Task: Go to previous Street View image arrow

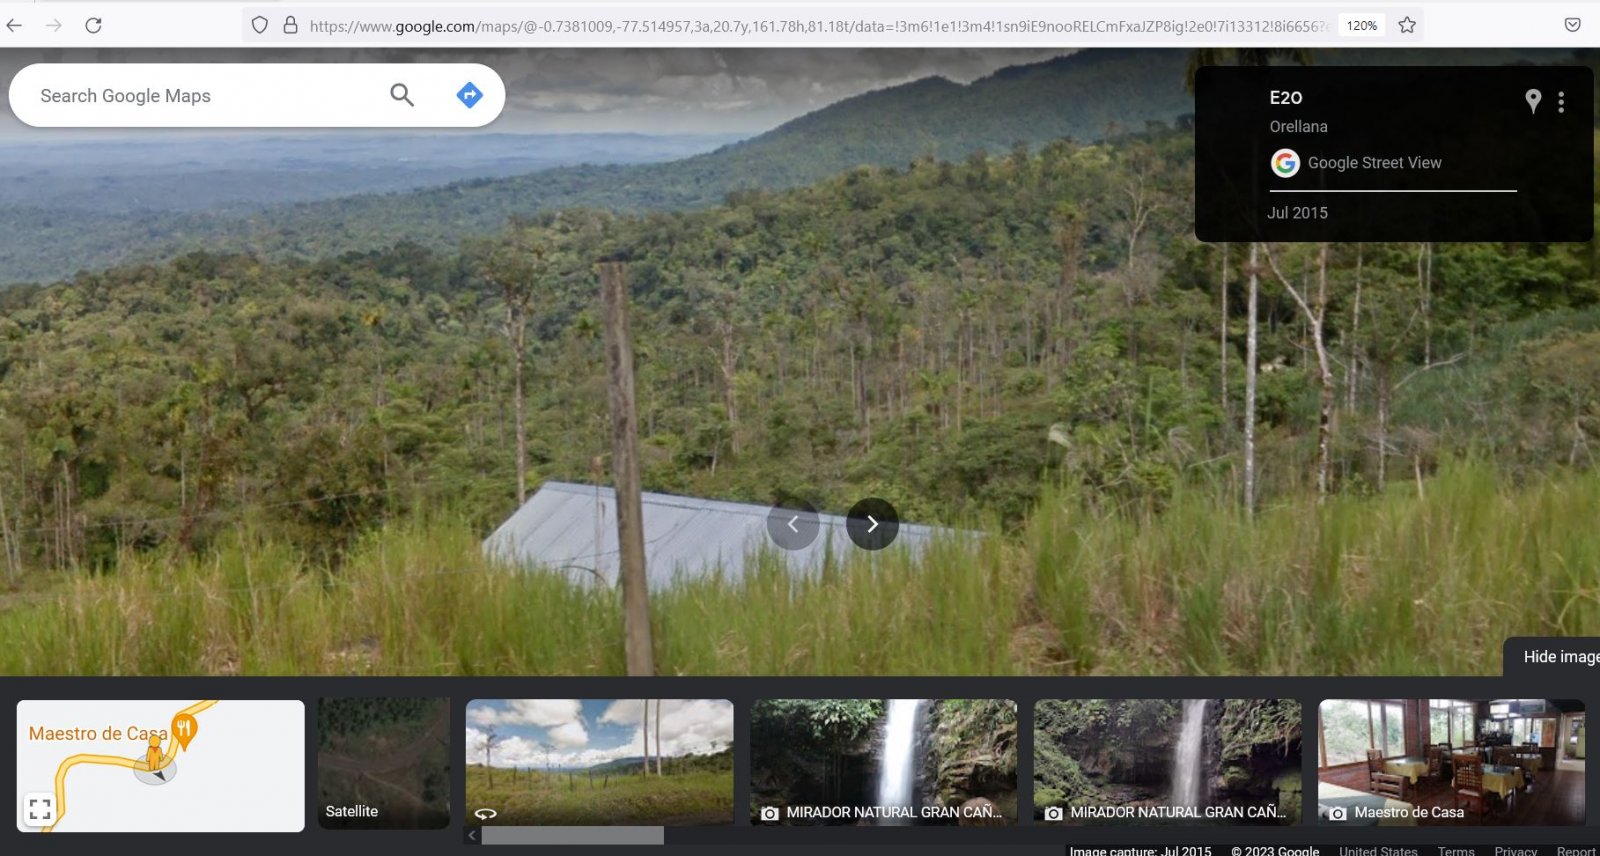Action: point(793,524)
